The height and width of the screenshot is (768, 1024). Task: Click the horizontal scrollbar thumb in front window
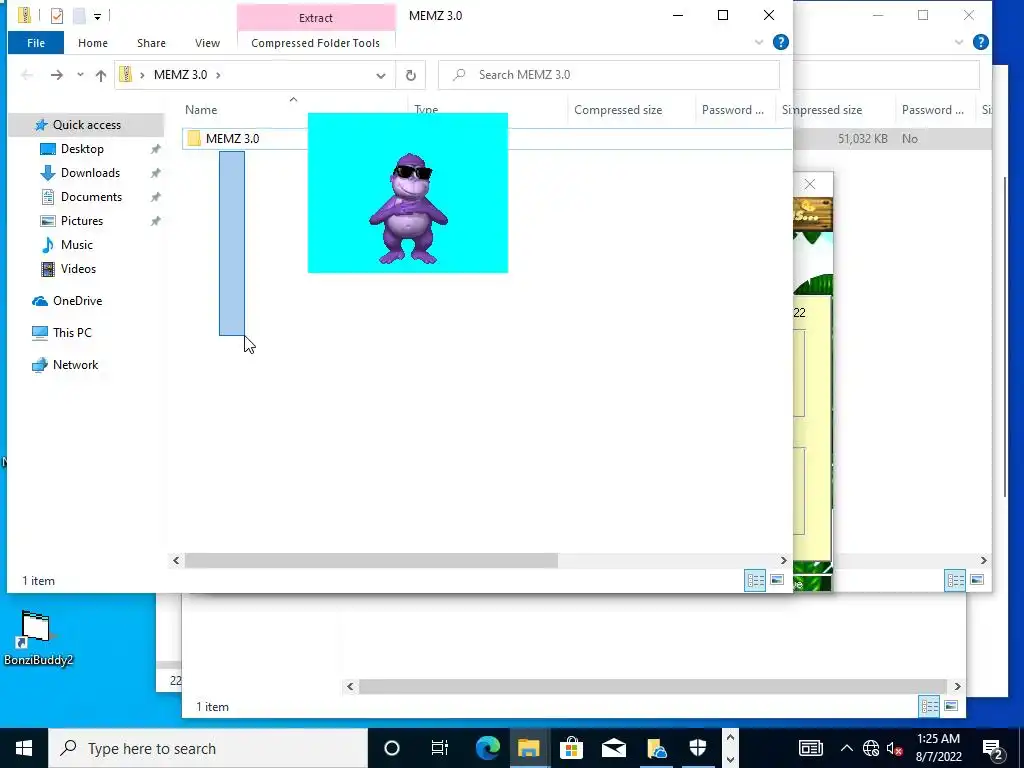click(371, 560)
